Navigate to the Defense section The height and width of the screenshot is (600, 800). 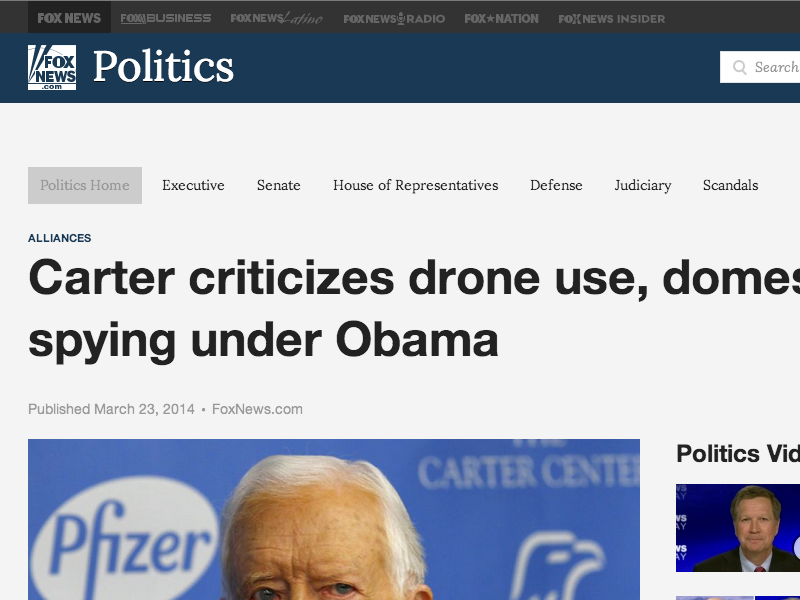point(556,185)
